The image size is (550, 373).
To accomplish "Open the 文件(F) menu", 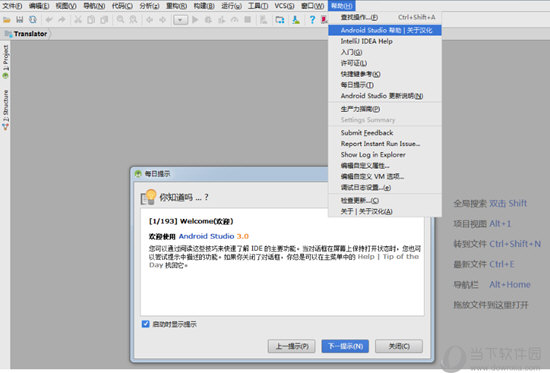I will 12,6.
